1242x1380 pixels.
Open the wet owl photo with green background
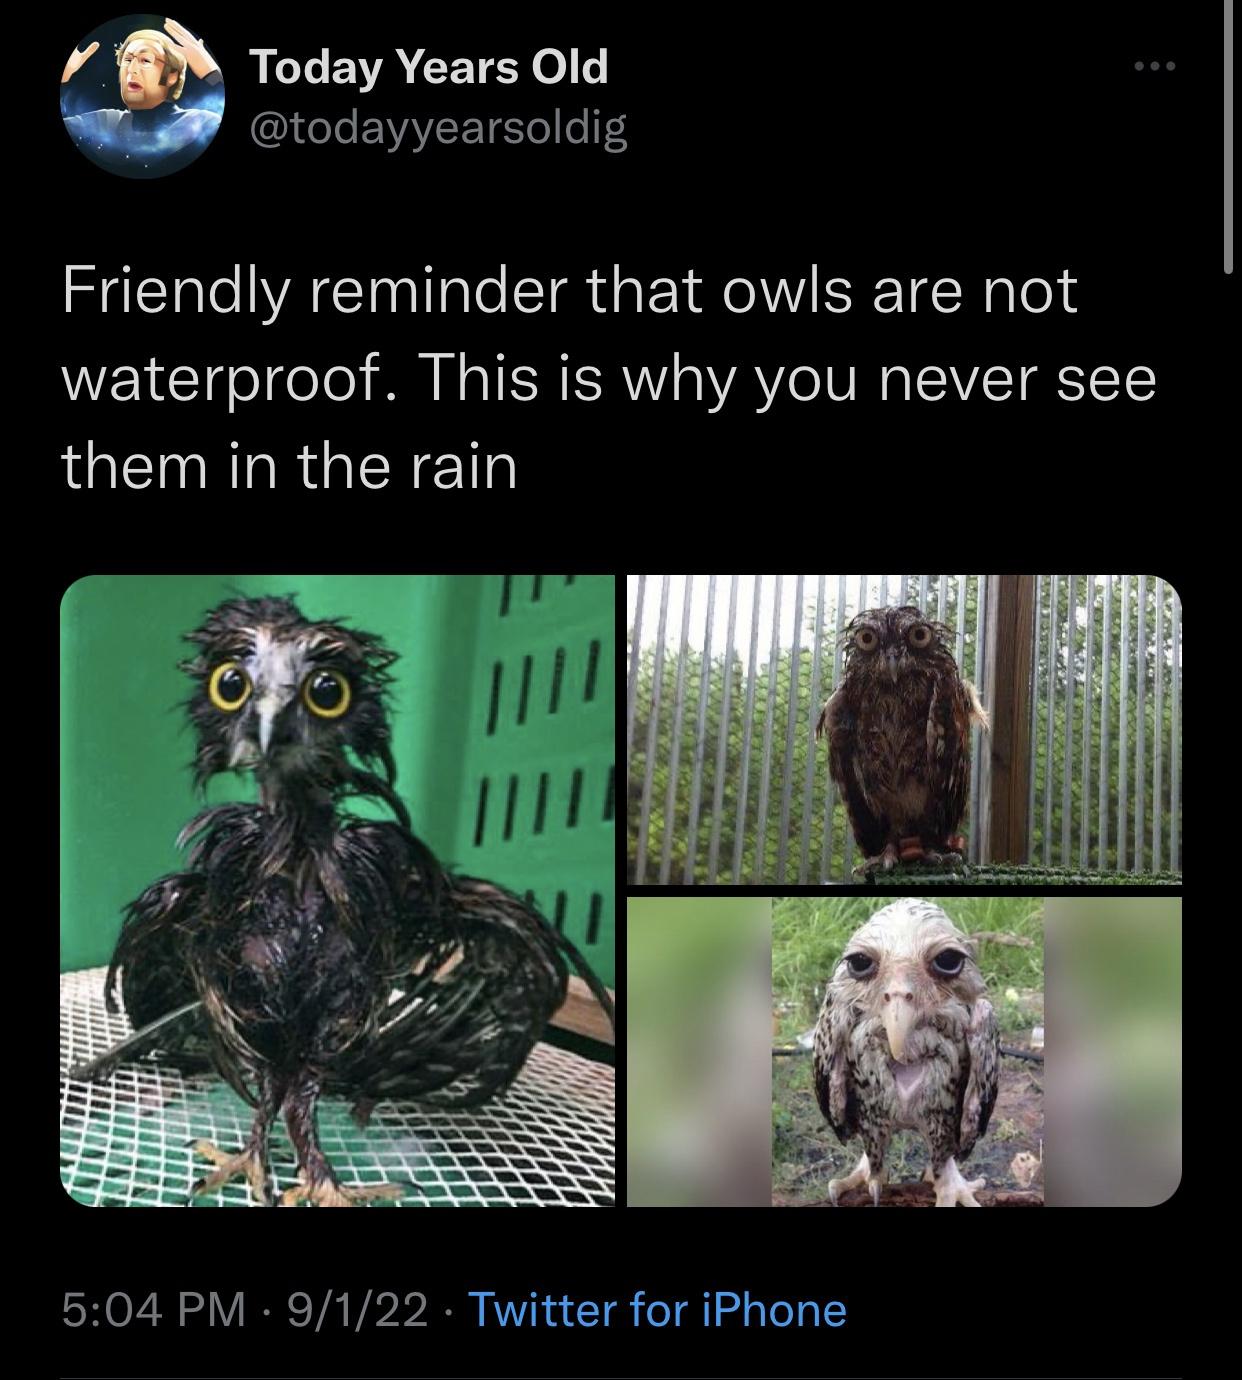click(337, 890)
